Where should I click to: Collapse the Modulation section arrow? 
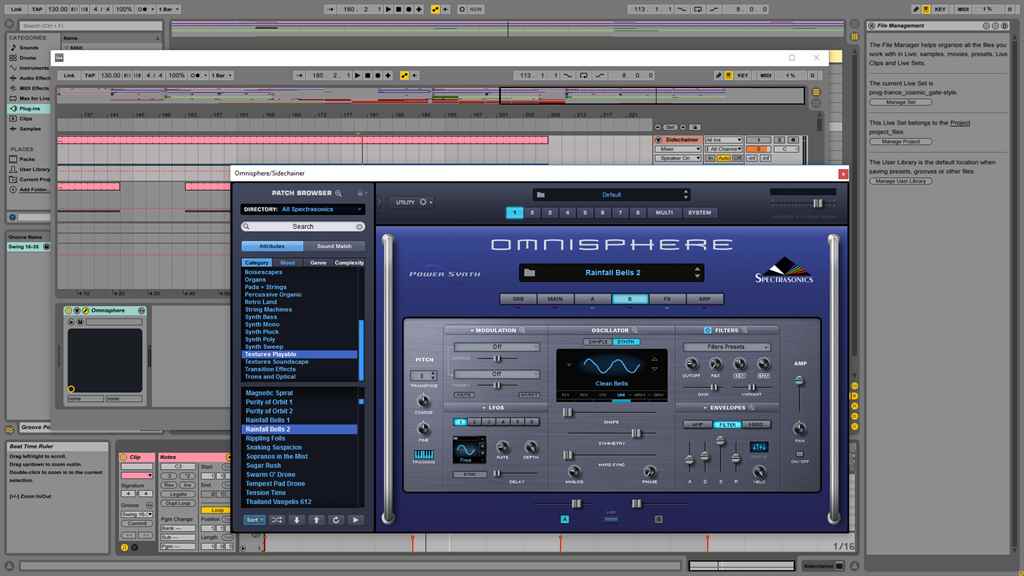472,330
